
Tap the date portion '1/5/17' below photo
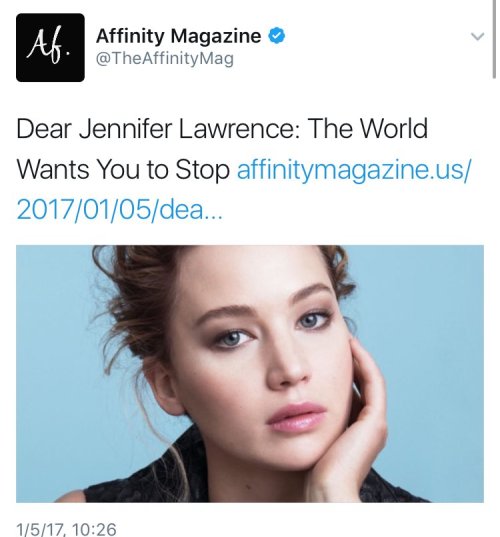40,529
